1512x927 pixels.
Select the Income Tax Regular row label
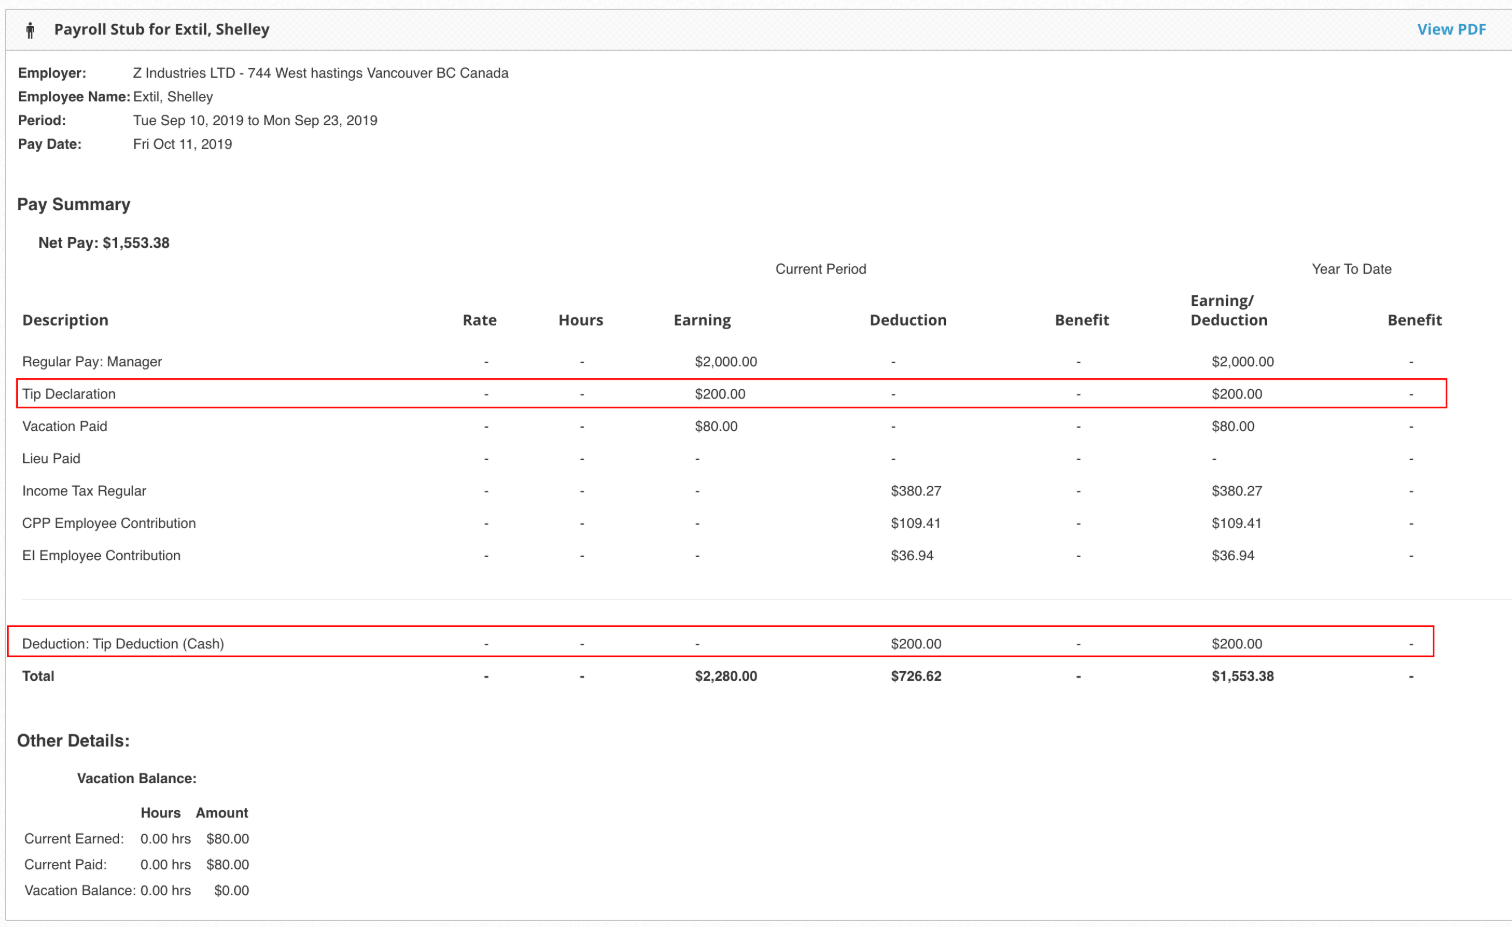(84, 491)
